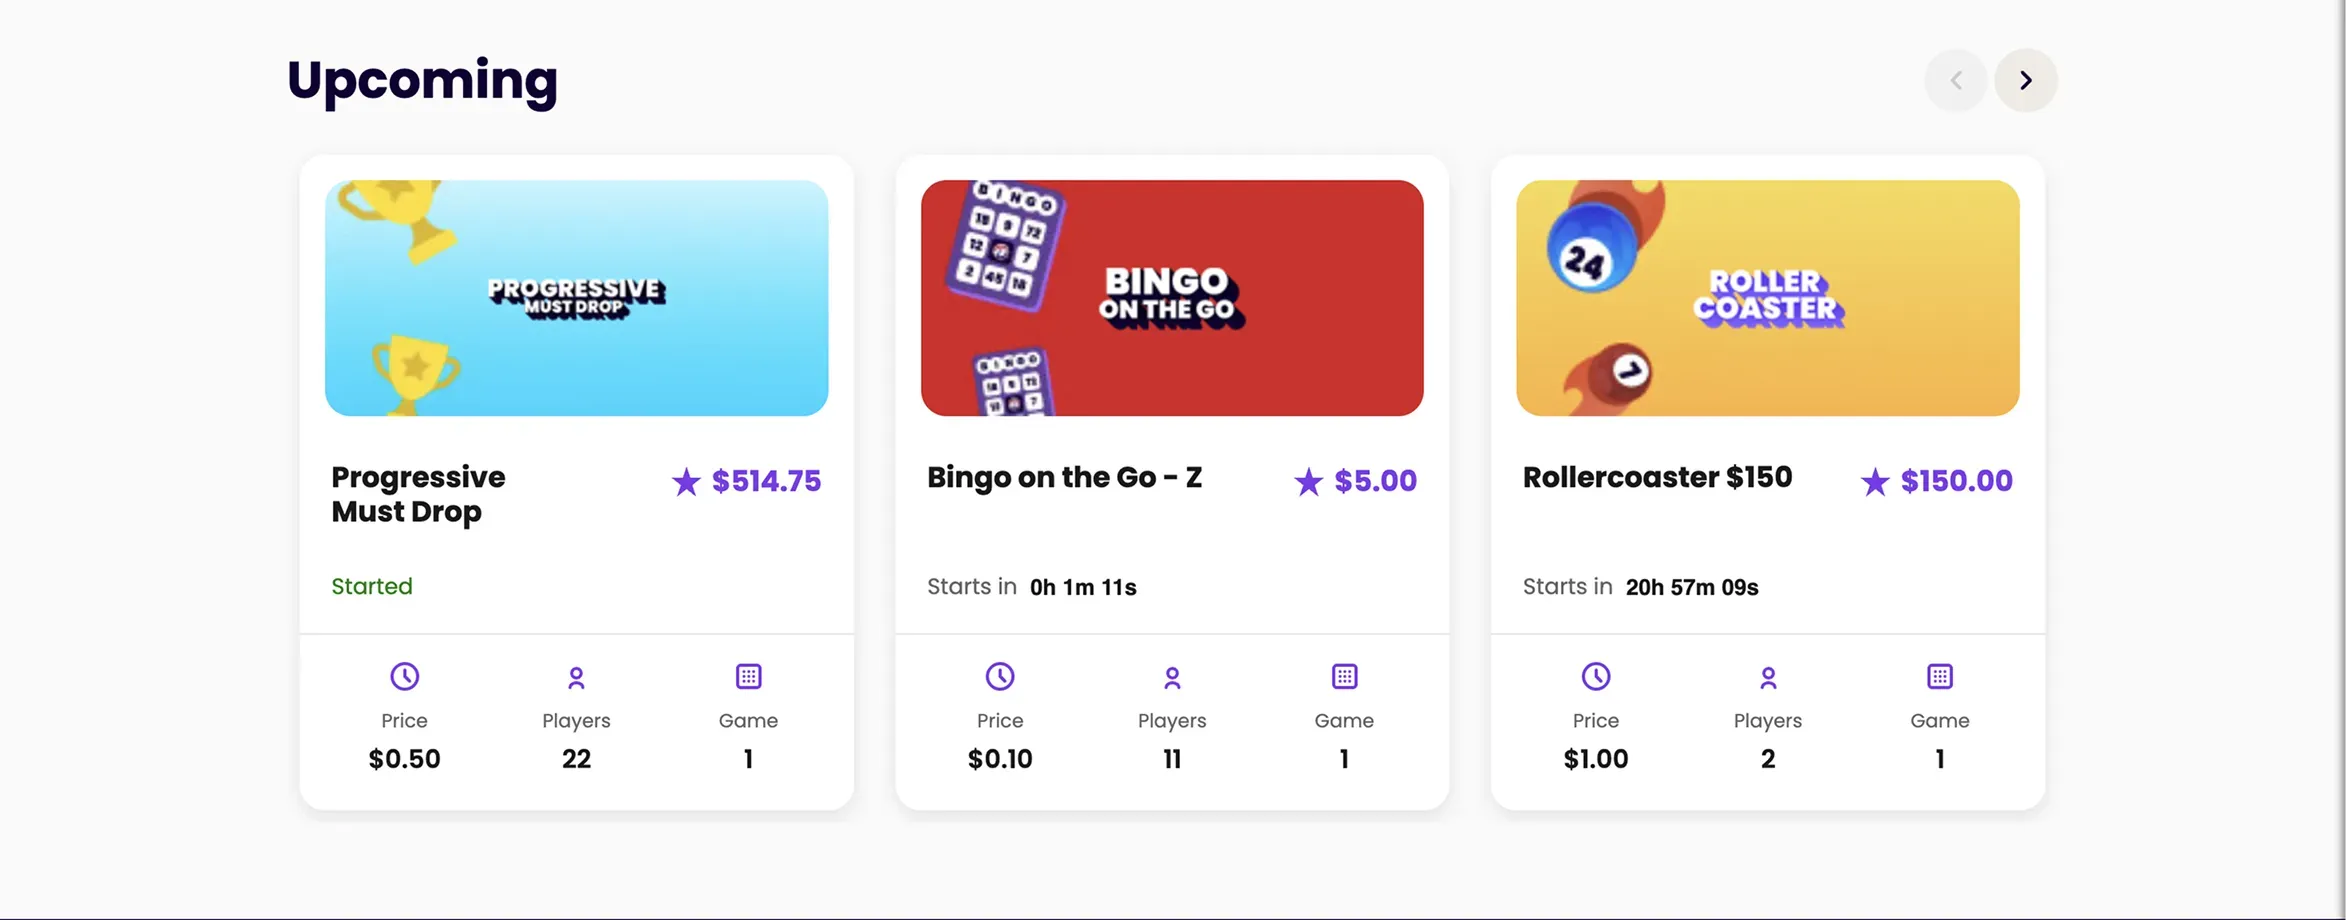Click the star icon beside $150.00 prize
This screenshot has width=2346, height=920.
pyautogui.click(x=1875, y=482)
